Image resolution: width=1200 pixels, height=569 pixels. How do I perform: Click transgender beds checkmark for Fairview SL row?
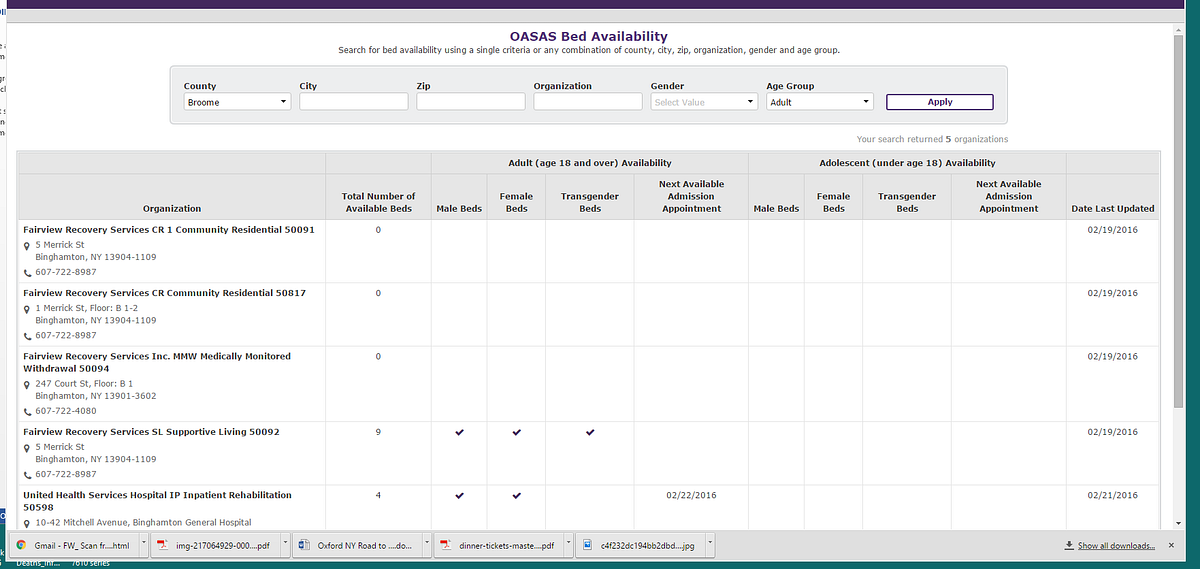point(590,432)
